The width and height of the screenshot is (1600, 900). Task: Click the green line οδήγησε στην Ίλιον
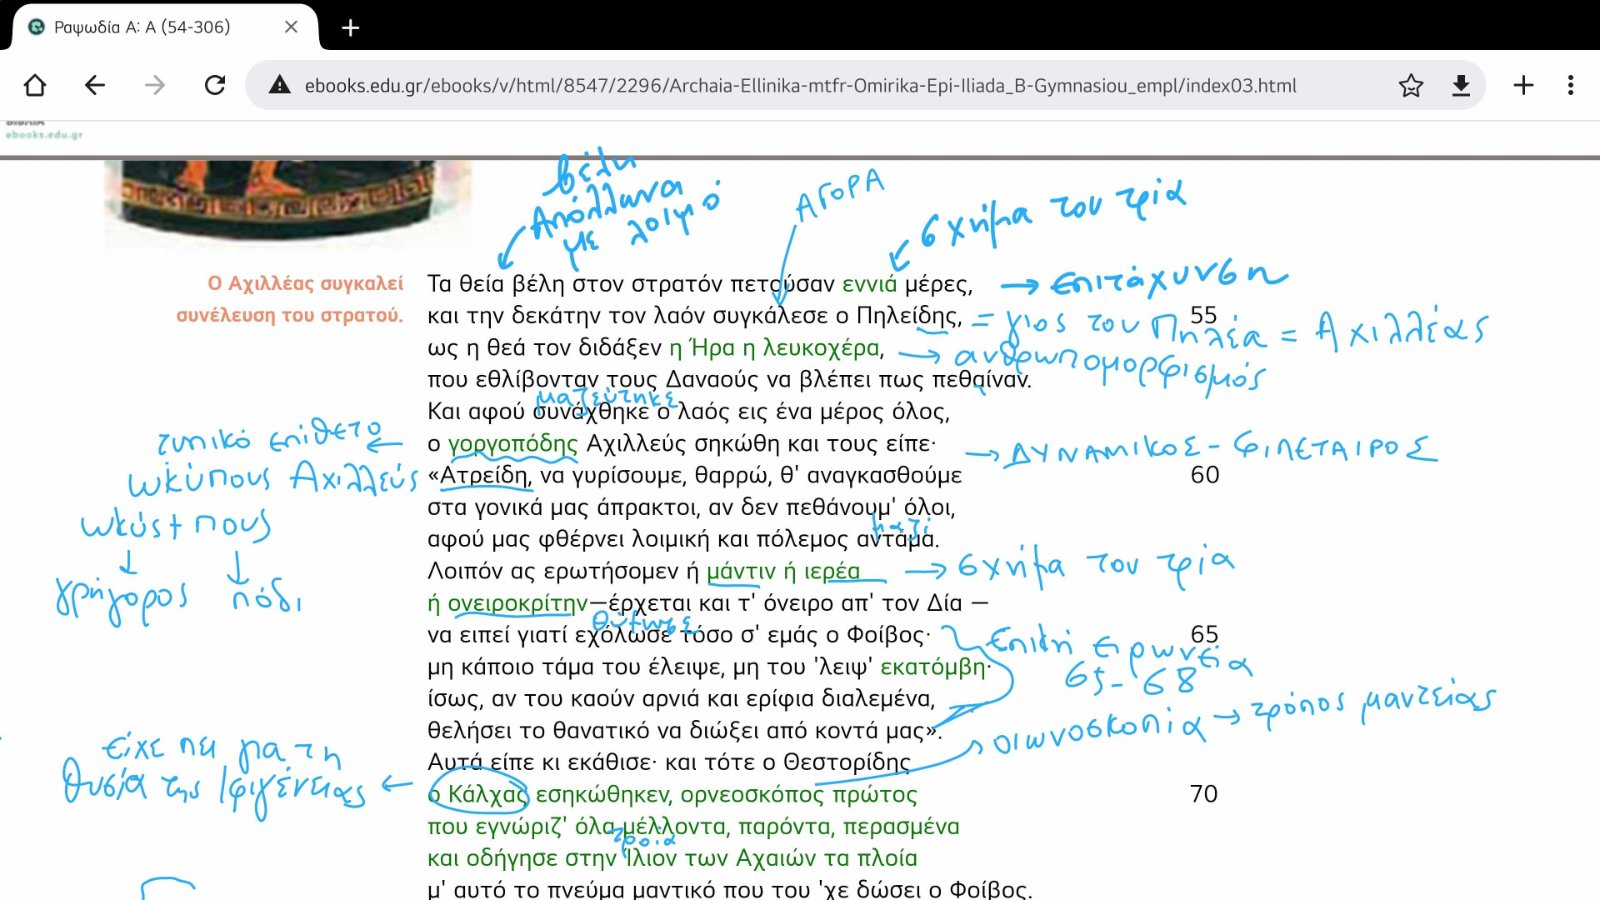point(672,859)
